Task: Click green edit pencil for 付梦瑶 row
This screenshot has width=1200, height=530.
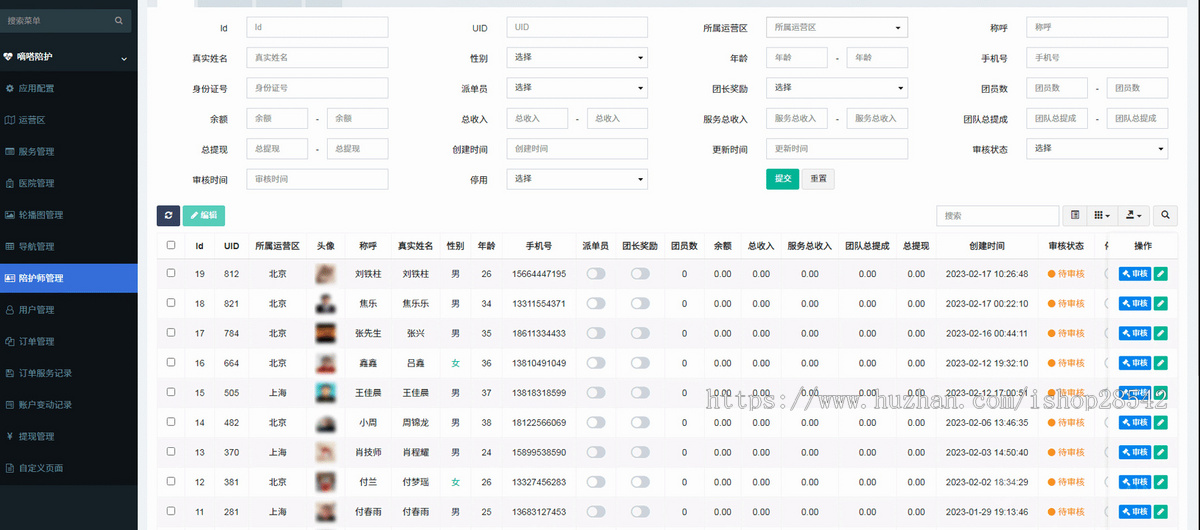Action: tap(1160, 482)
